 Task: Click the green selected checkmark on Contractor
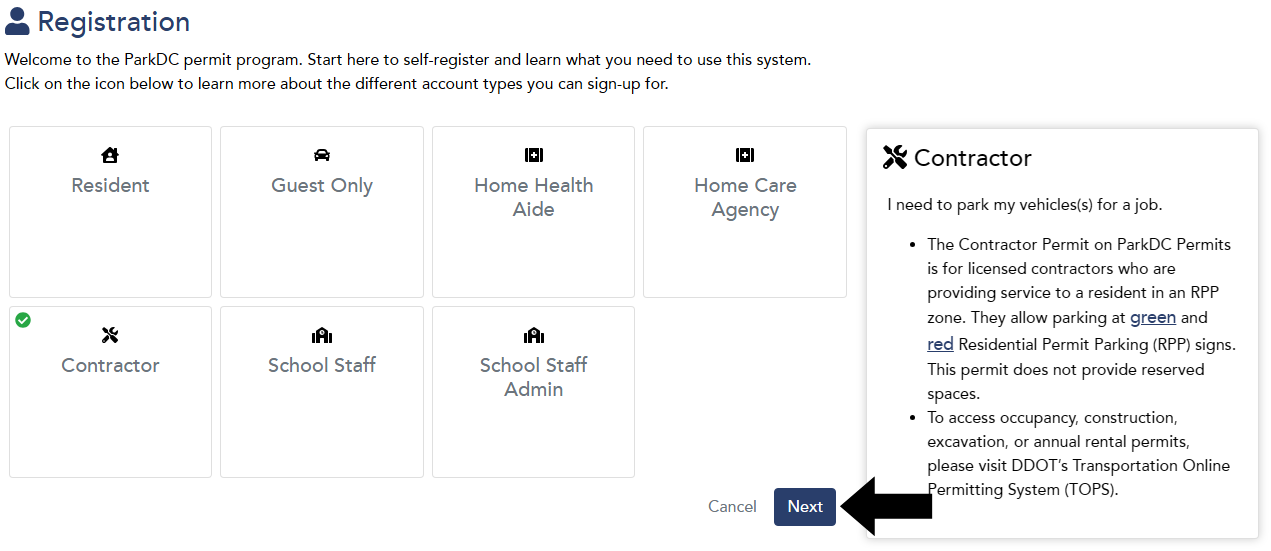(23, 320)
